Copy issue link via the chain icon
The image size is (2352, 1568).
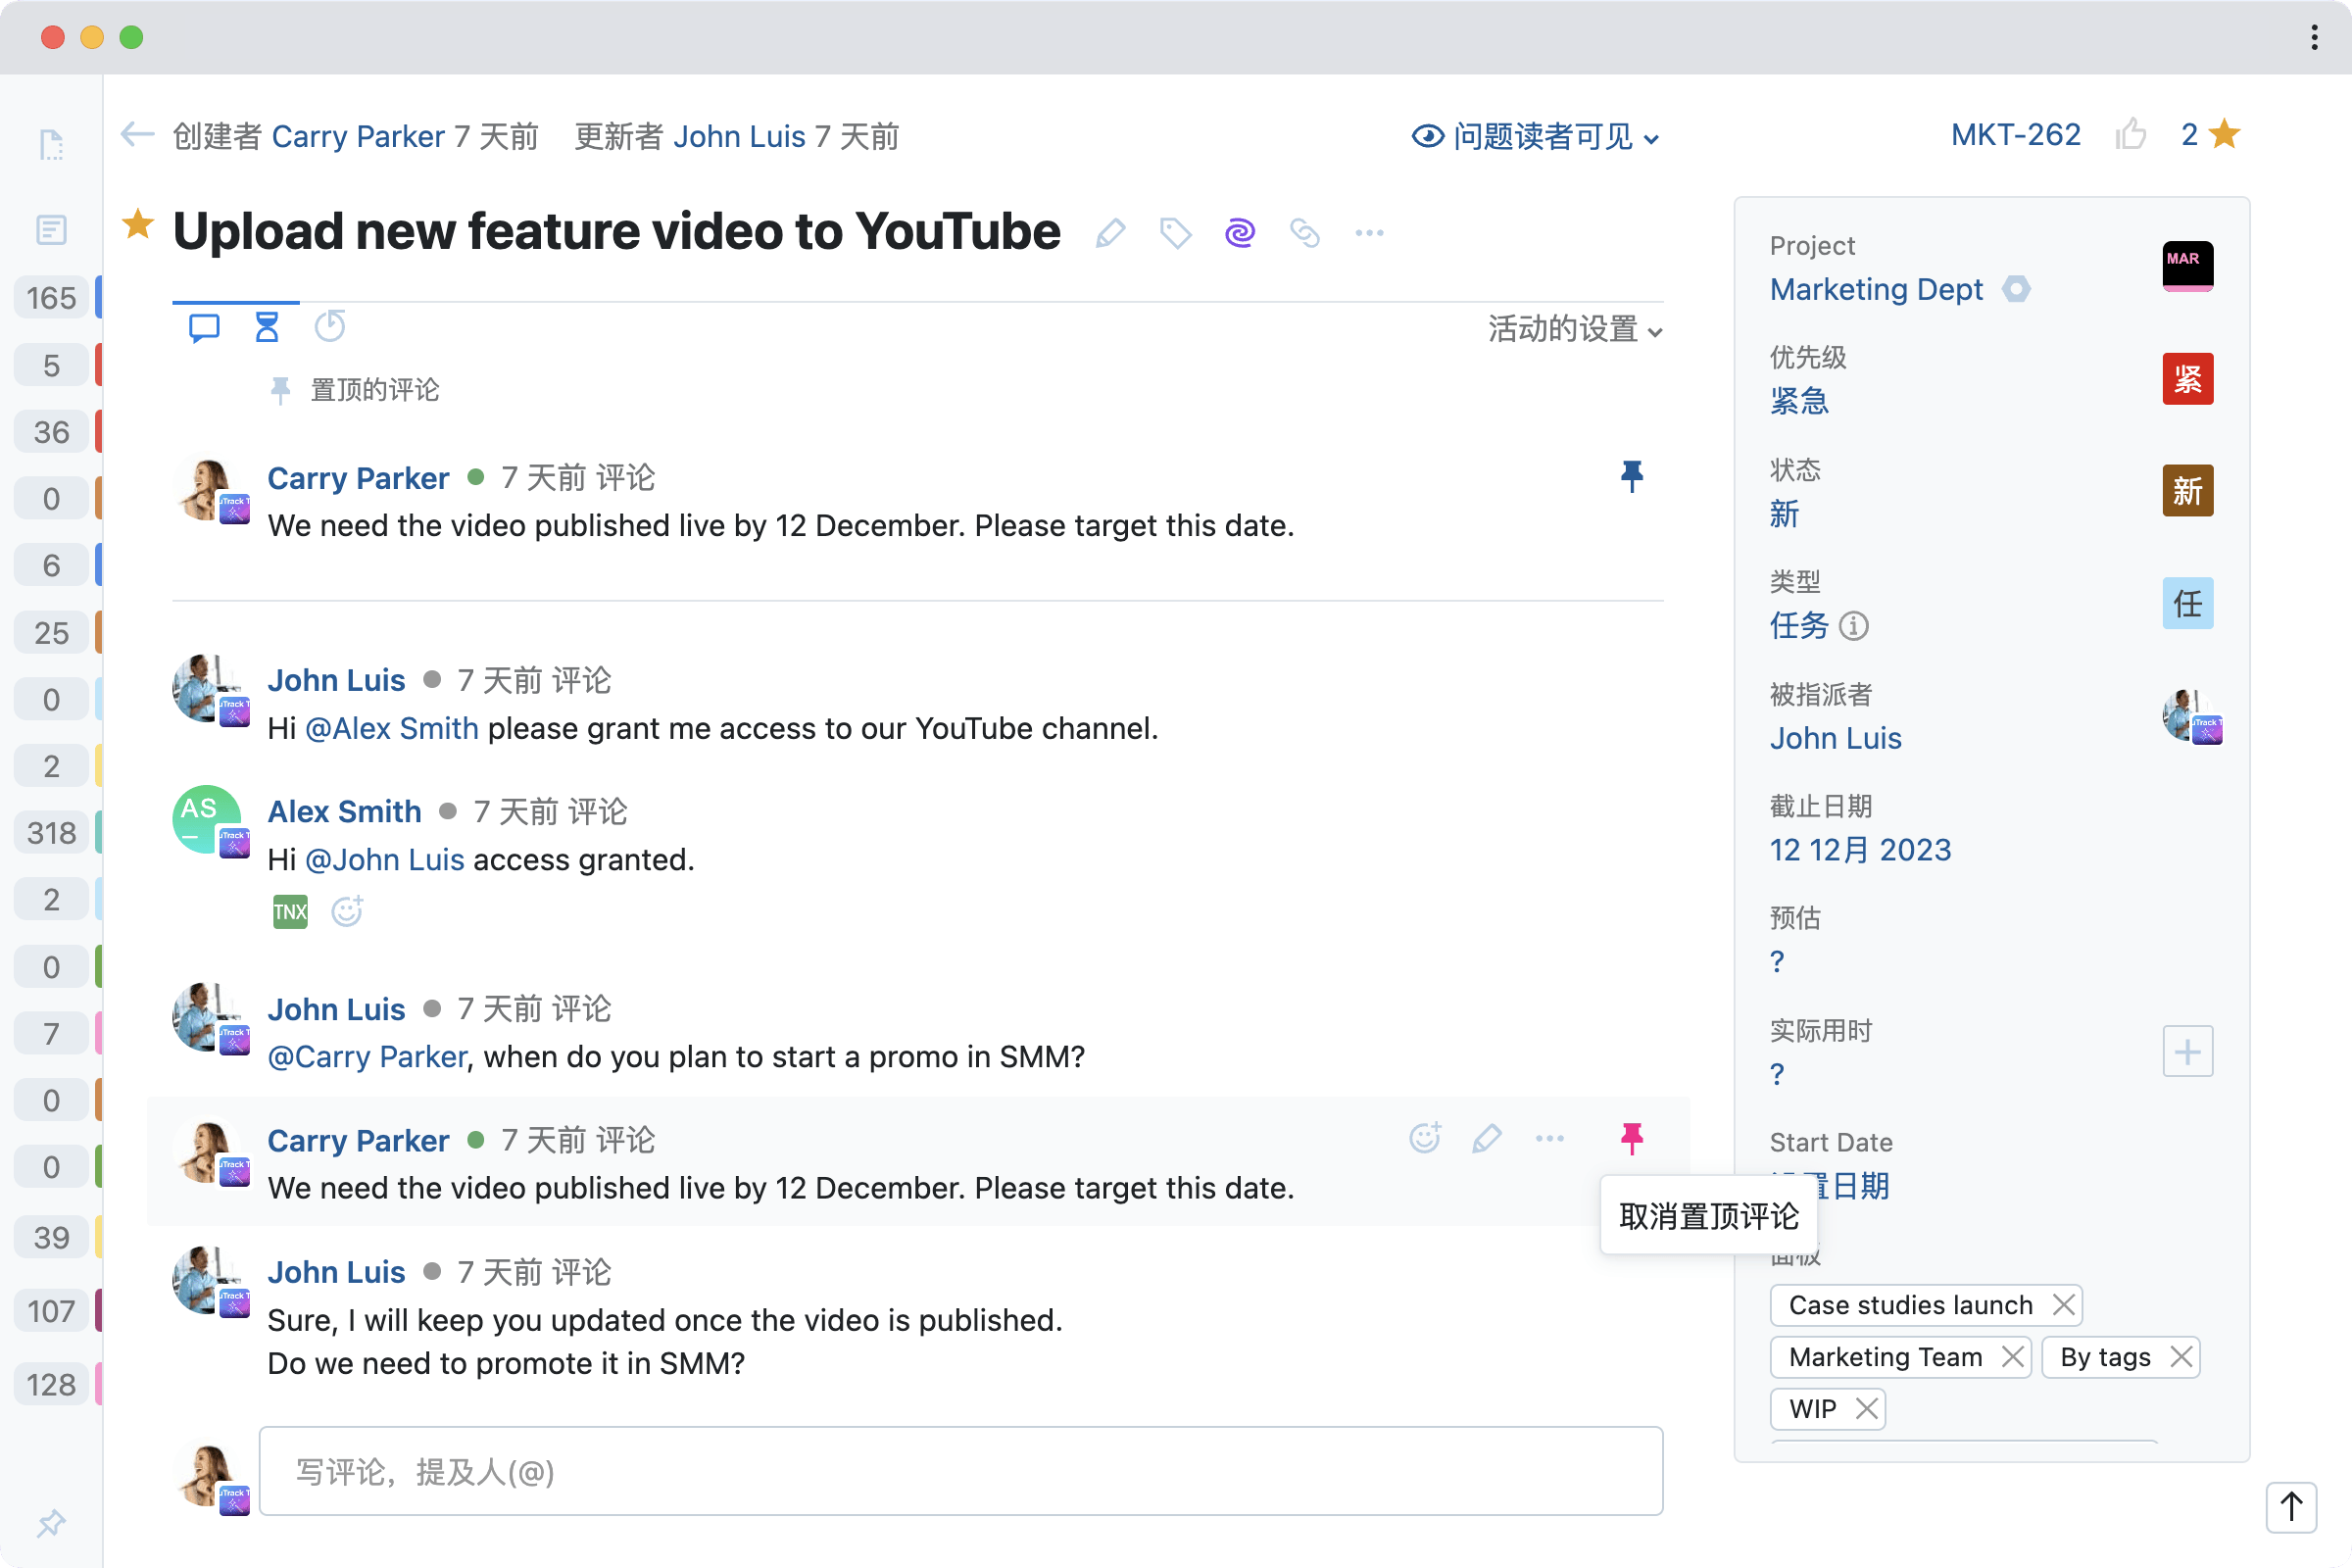coord(1304,231)
